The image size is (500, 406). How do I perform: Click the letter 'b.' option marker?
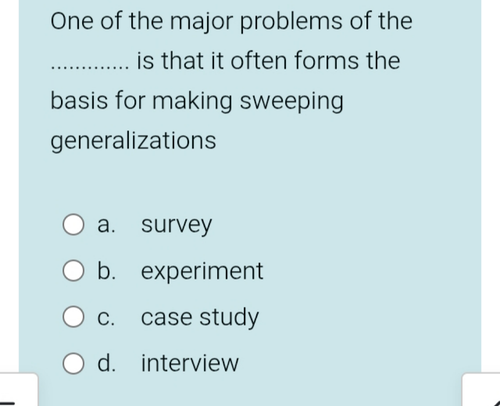(x=107, y=270)
